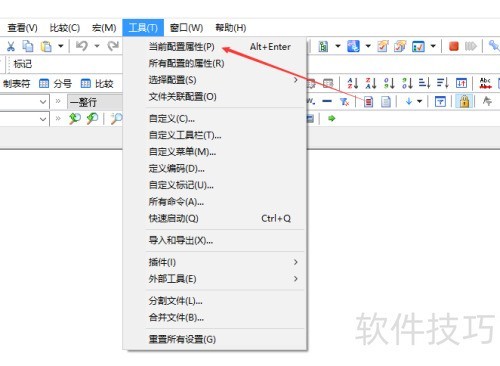Click the Redo arrow icon

pos(113,46)
